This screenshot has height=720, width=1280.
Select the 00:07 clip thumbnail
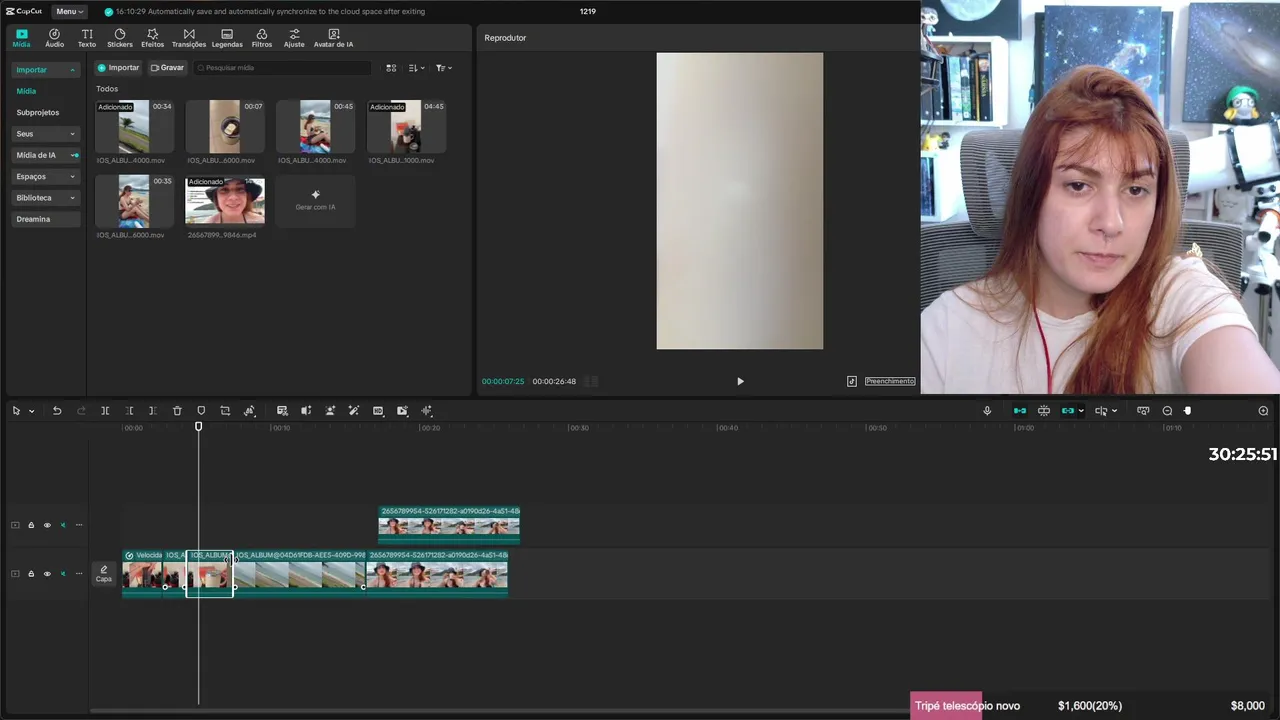click(x=225, y=127)
